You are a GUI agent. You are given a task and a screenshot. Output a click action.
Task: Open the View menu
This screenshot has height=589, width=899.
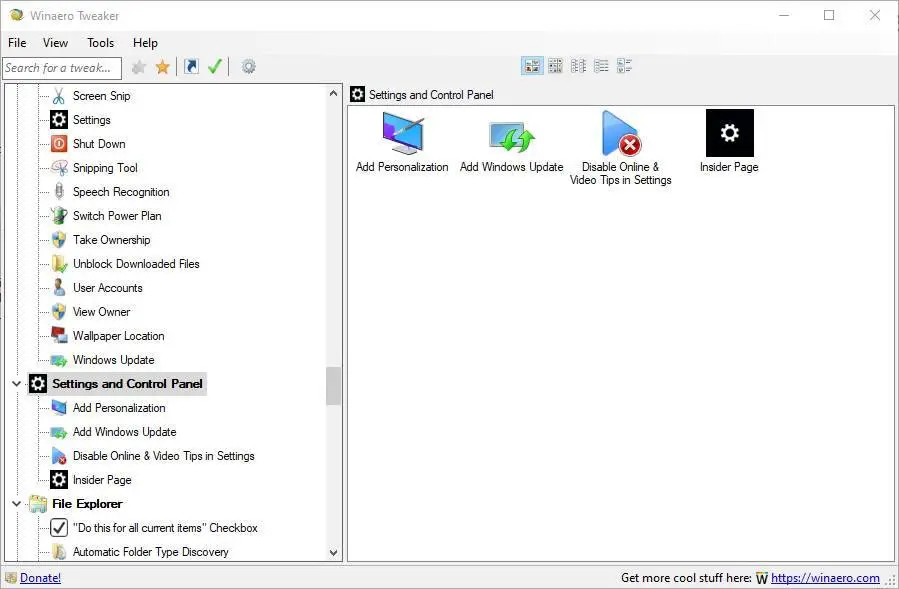(55, 43)
